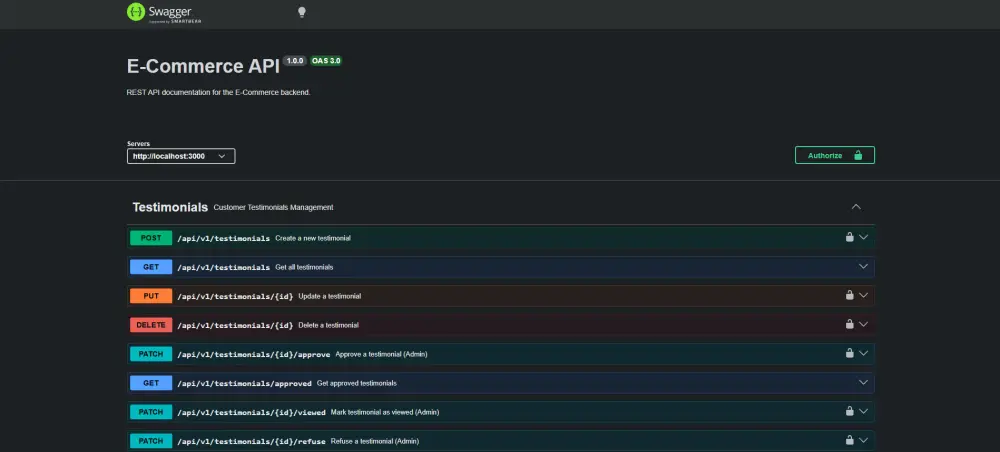
Task: Click 'Mark testimonial as viewed (Admin)' text
Action: pyautogui.click(x=385, y=412)
